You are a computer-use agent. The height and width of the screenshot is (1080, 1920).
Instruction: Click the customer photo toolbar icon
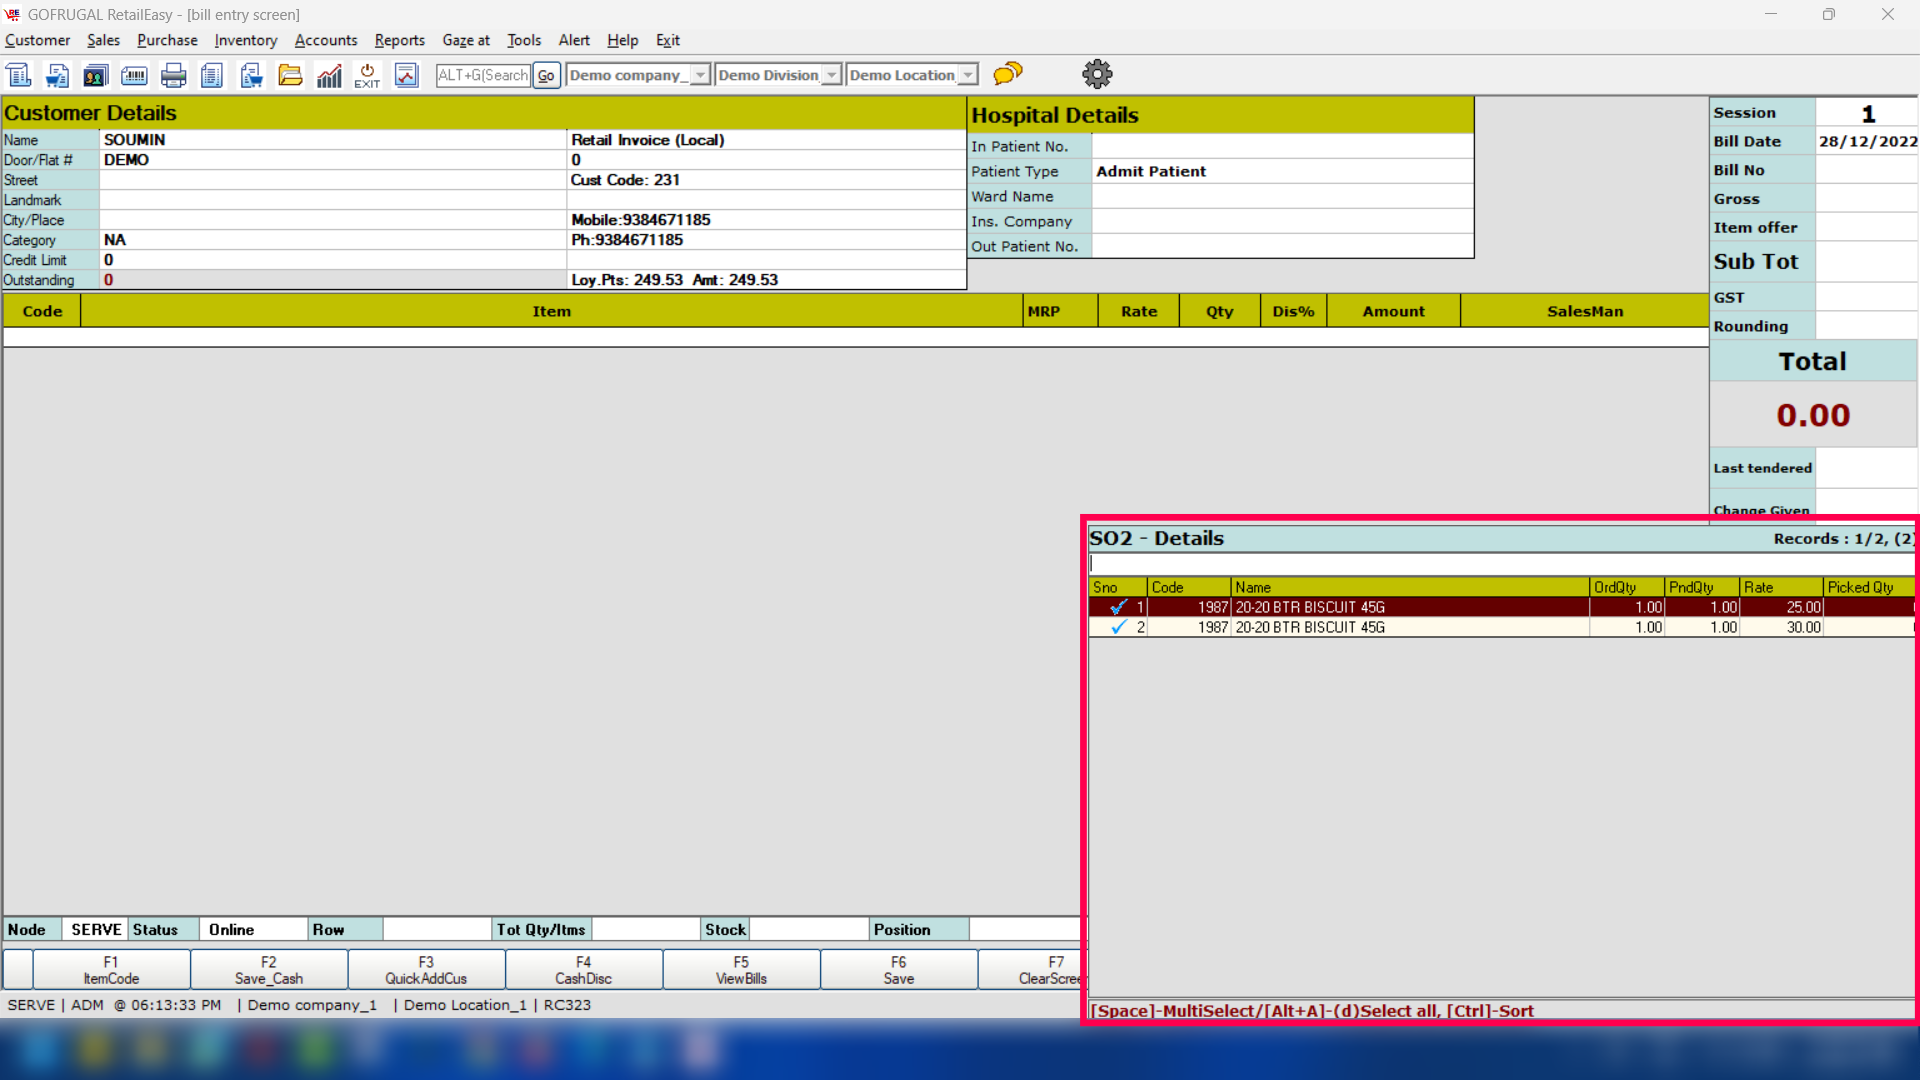[95, 75]
